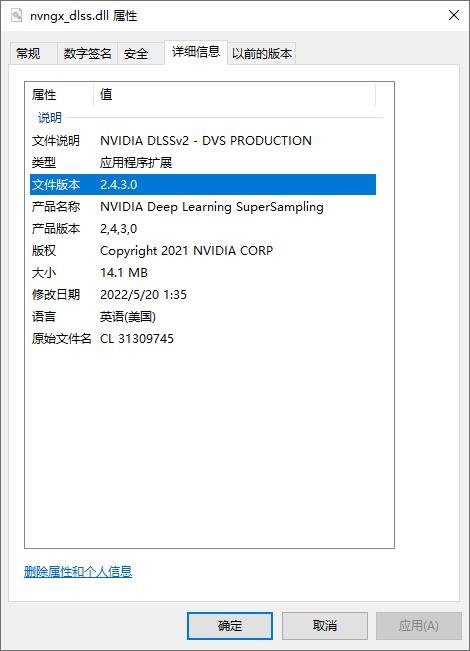
Task: Click the highlighted 文件版本 2.4.3.0 row
Action: click(203, 184)
